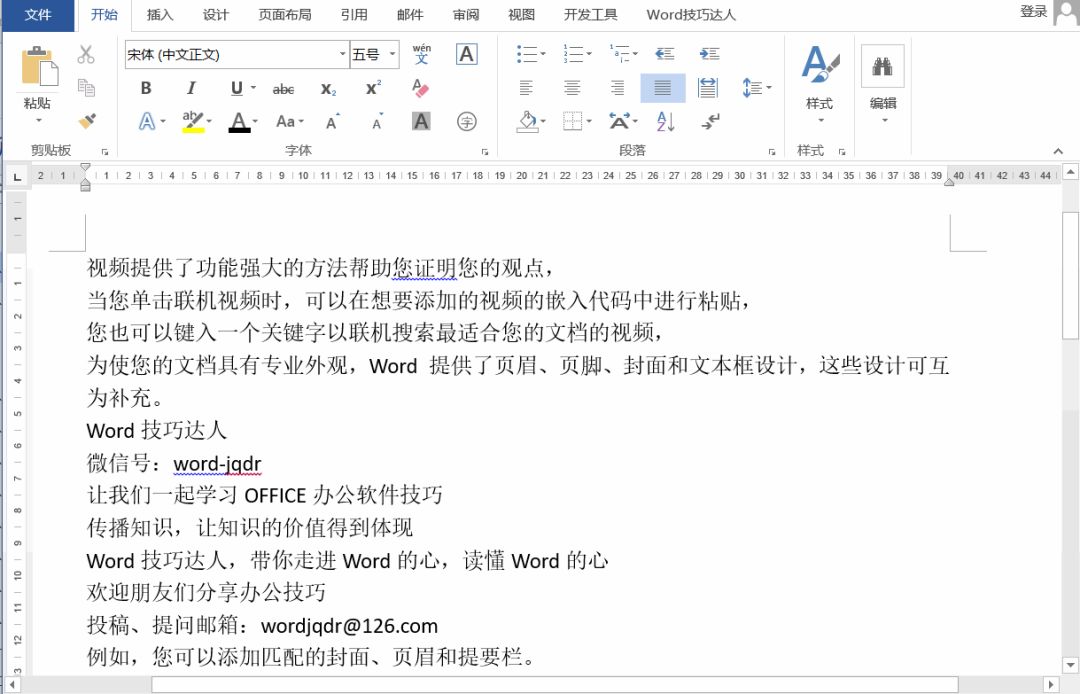Toggle Strikethrough abc formatting
Viewport: 1080px width, 694px height.
pos(283,89)
